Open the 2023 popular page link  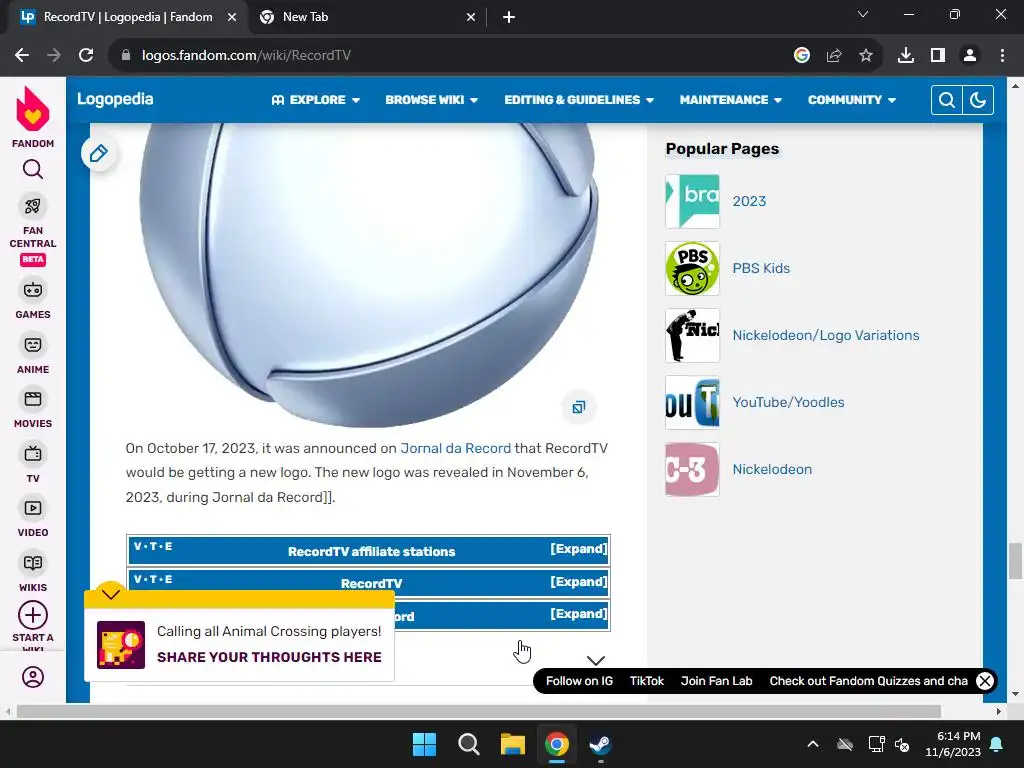click(x=749, y=201)
